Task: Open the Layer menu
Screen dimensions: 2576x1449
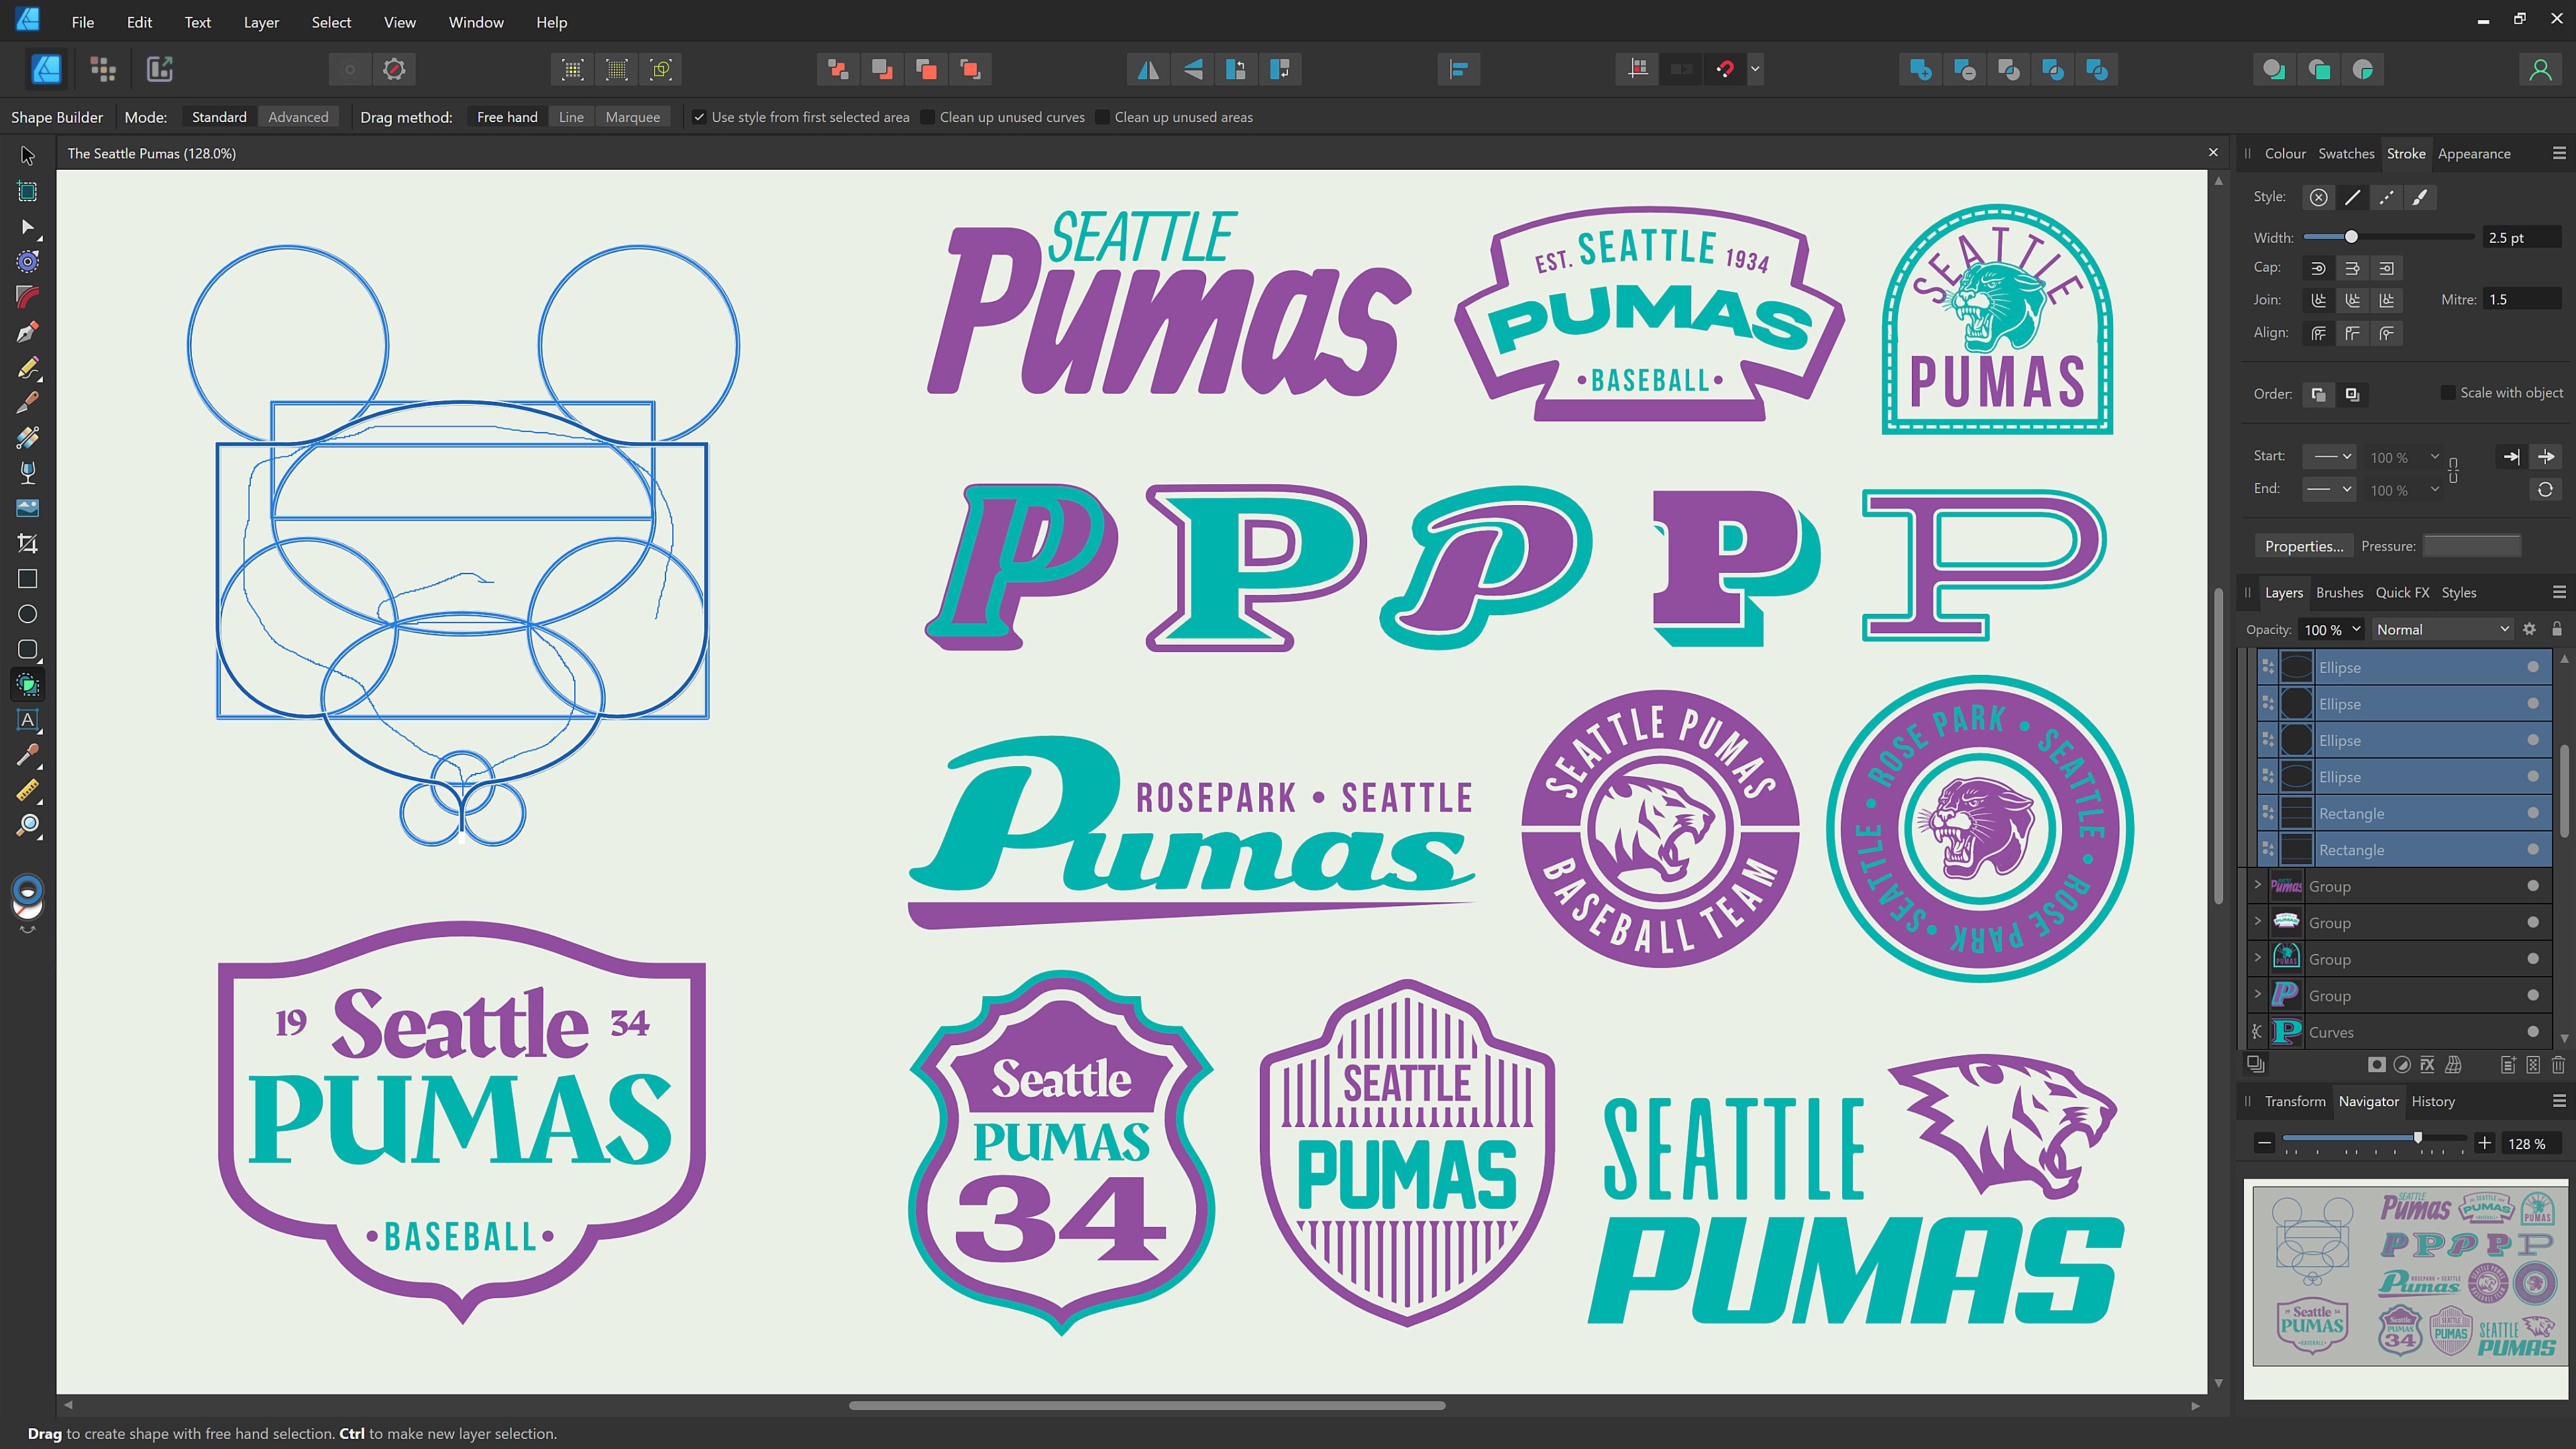Action: (x=261, y=22)
